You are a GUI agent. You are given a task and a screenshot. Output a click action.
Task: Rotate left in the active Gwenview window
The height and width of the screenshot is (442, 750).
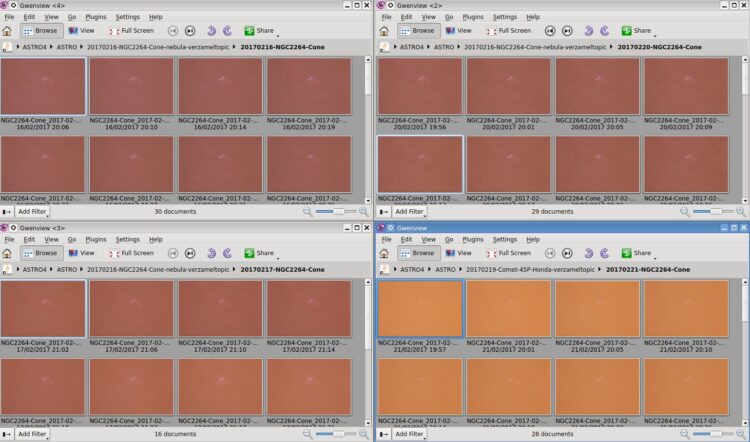(x=589, y=253)
